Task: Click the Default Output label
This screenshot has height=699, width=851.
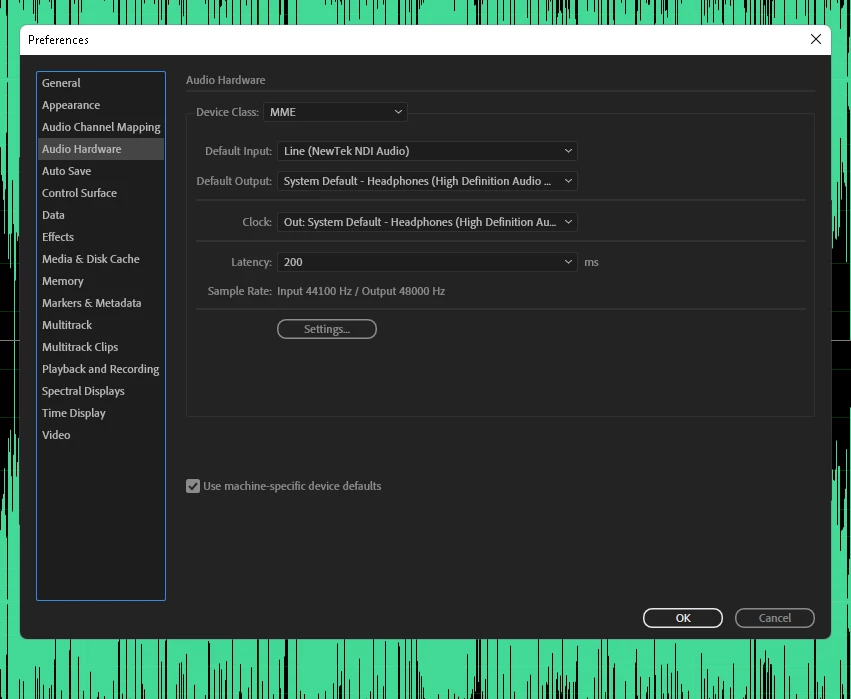Action: [234, 181]
